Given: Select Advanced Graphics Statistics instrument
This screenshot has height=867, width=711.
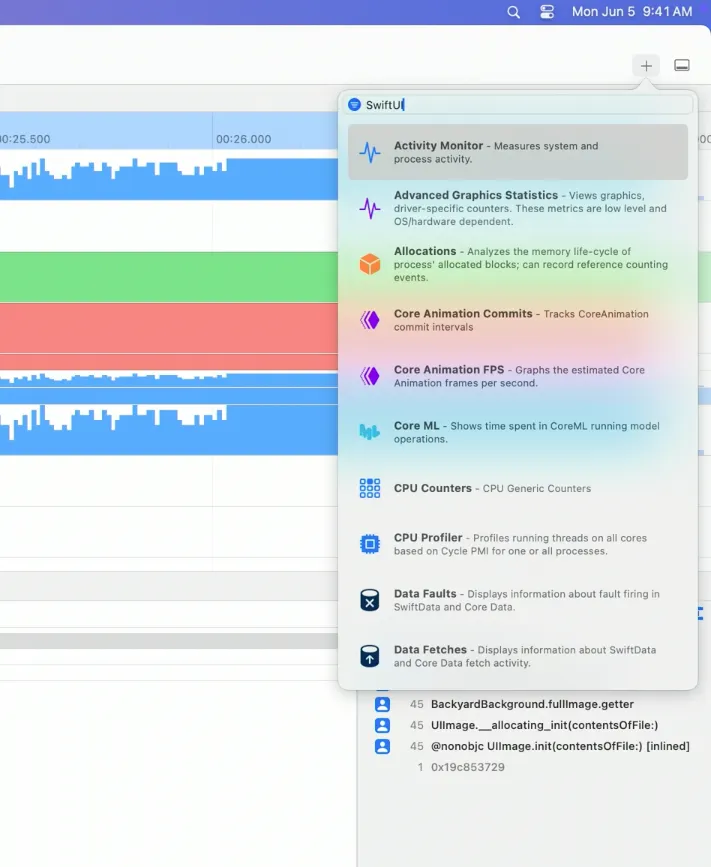Looking at the screenshot, I should [518, 208].
